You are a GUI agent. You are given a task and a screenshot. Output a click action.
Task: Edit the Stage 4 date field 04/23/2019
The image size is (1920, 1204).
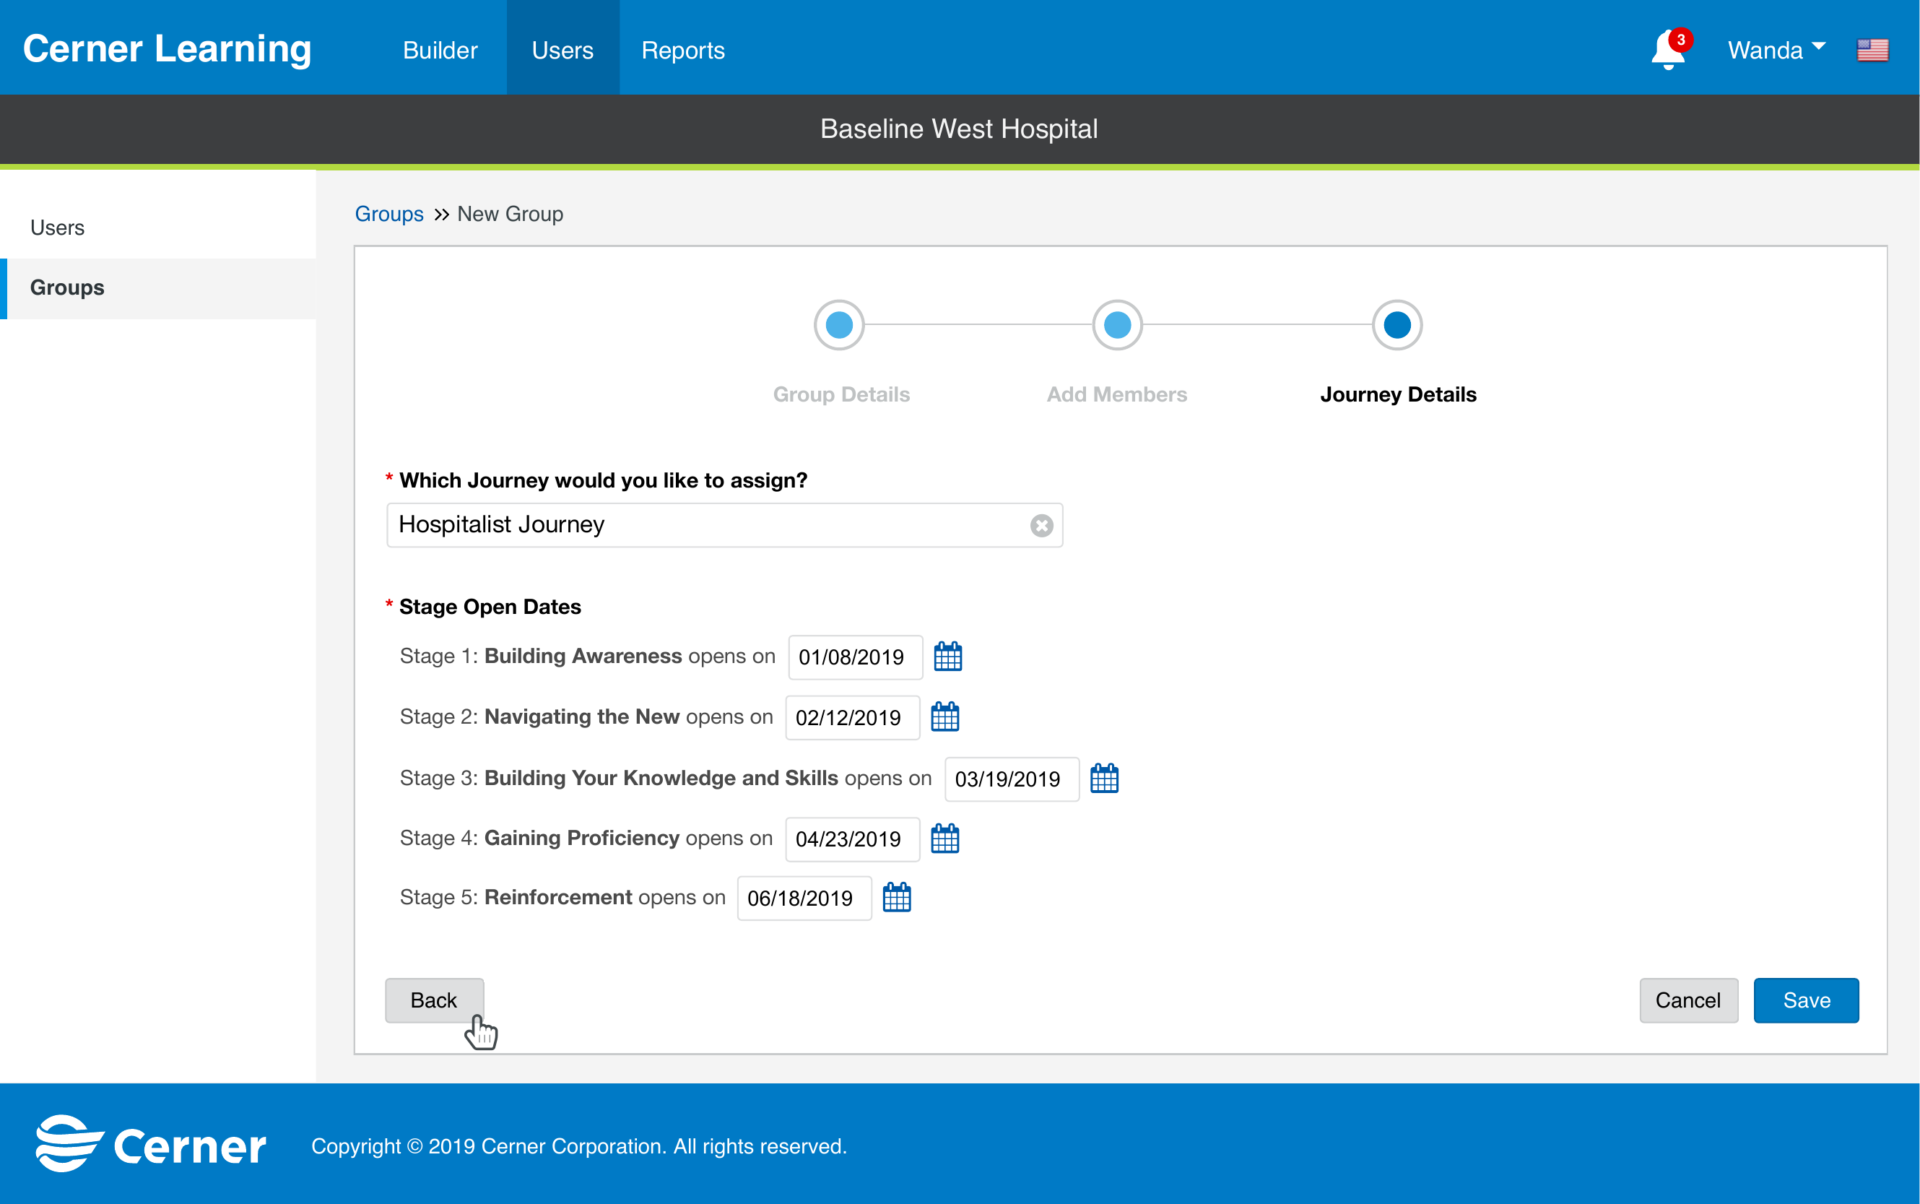(852, 839)
